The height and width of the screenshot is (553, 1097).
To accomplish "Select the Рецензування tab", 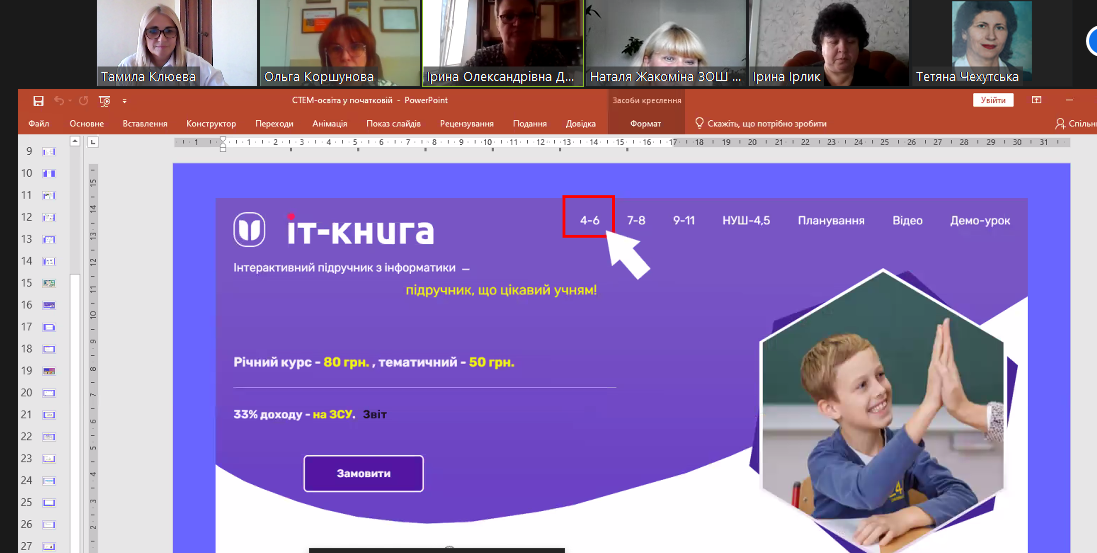I will tap(467, 124).
